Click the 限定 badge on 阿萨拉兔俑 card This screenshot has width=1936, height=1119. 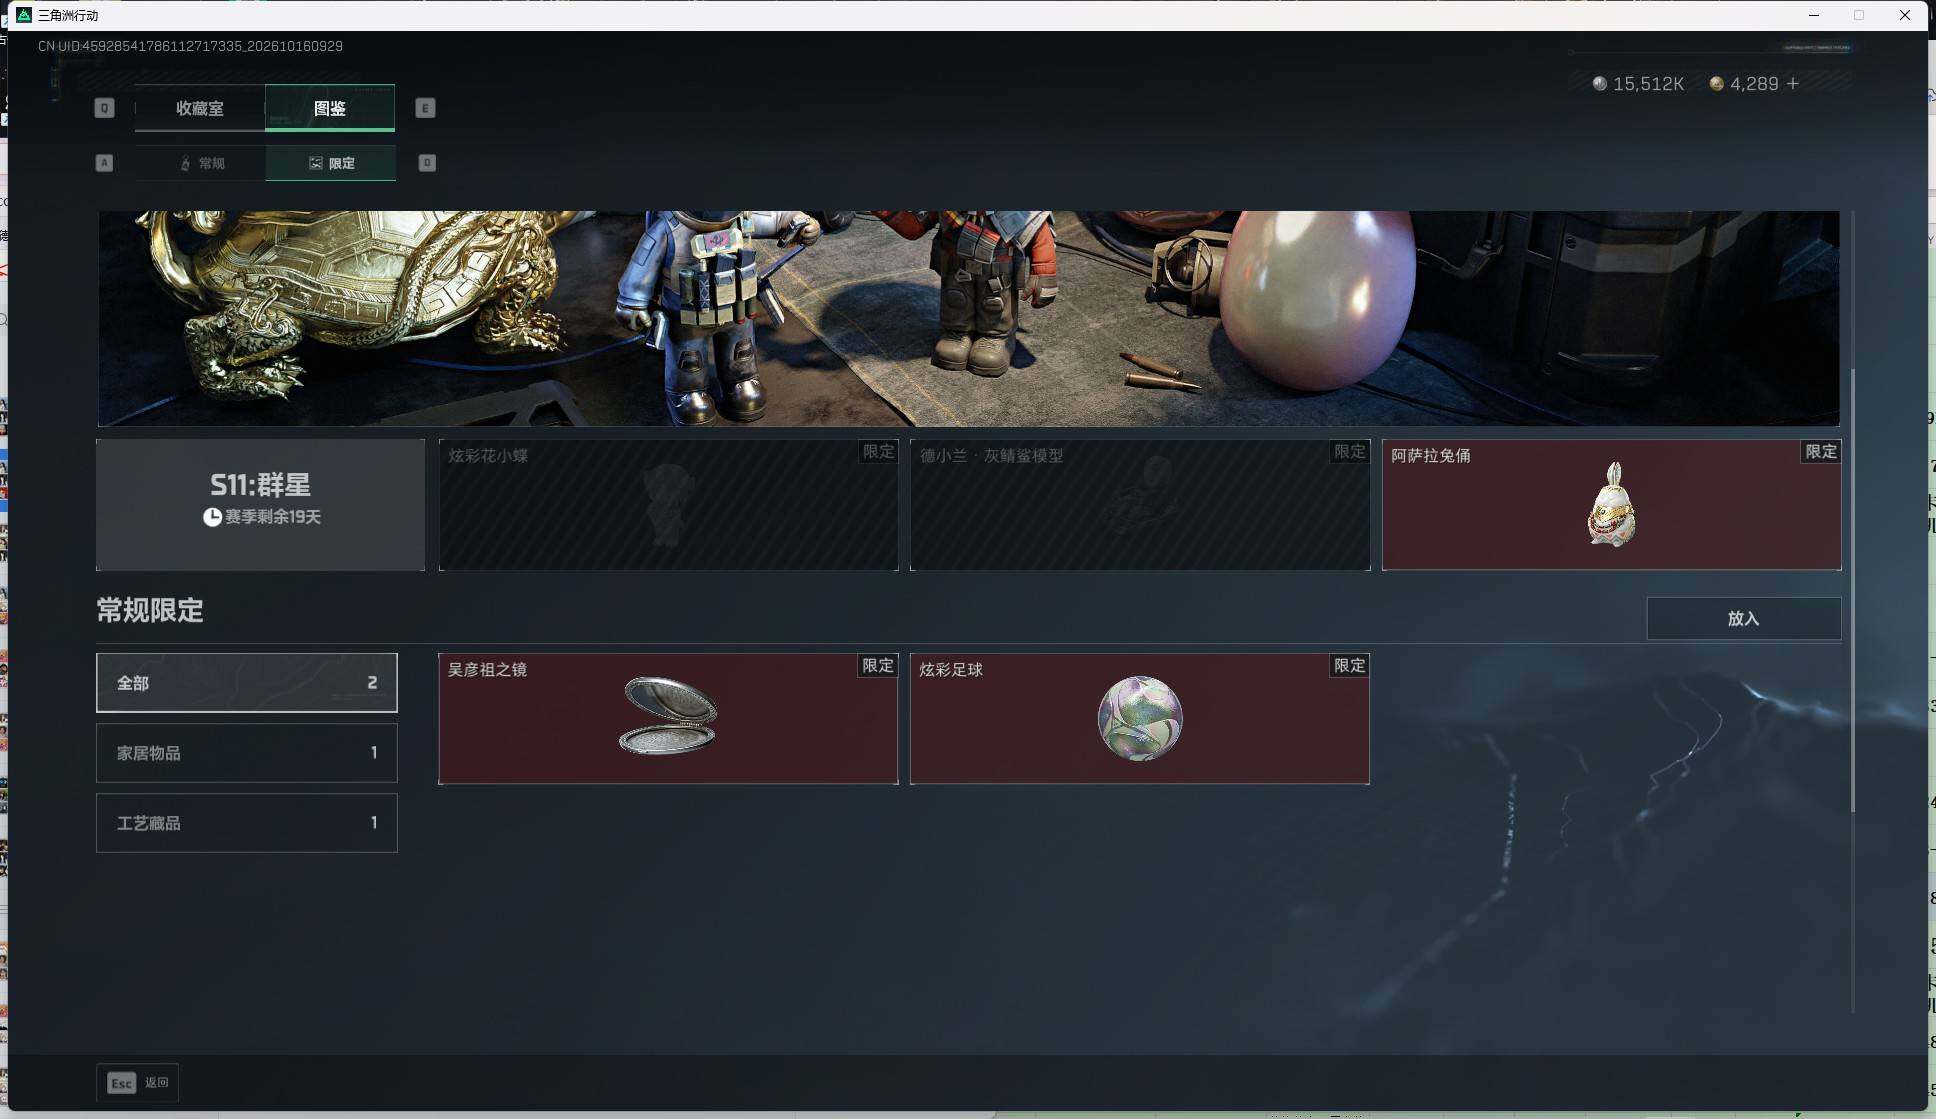(x=1821, y=452)
